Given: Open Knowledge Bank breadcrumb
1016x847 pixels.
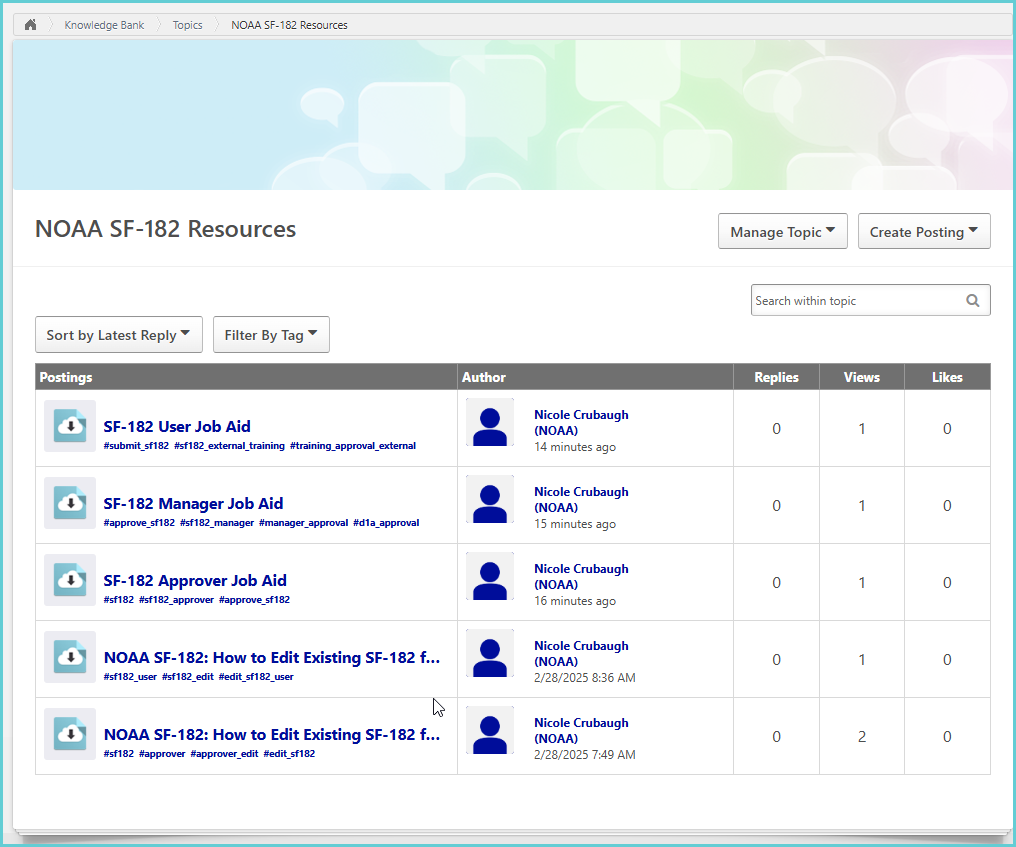Looking at the screenshot, I should pyautogui.click(x=104, y=25).
